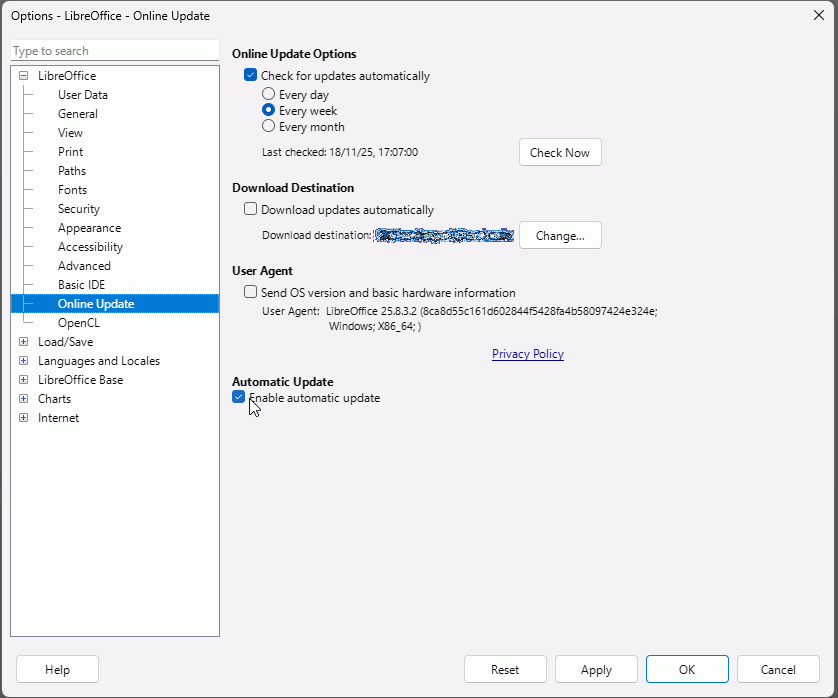The image size is (838, 698).
Task: Expand the Charts tree node
Action: [24, 399]
